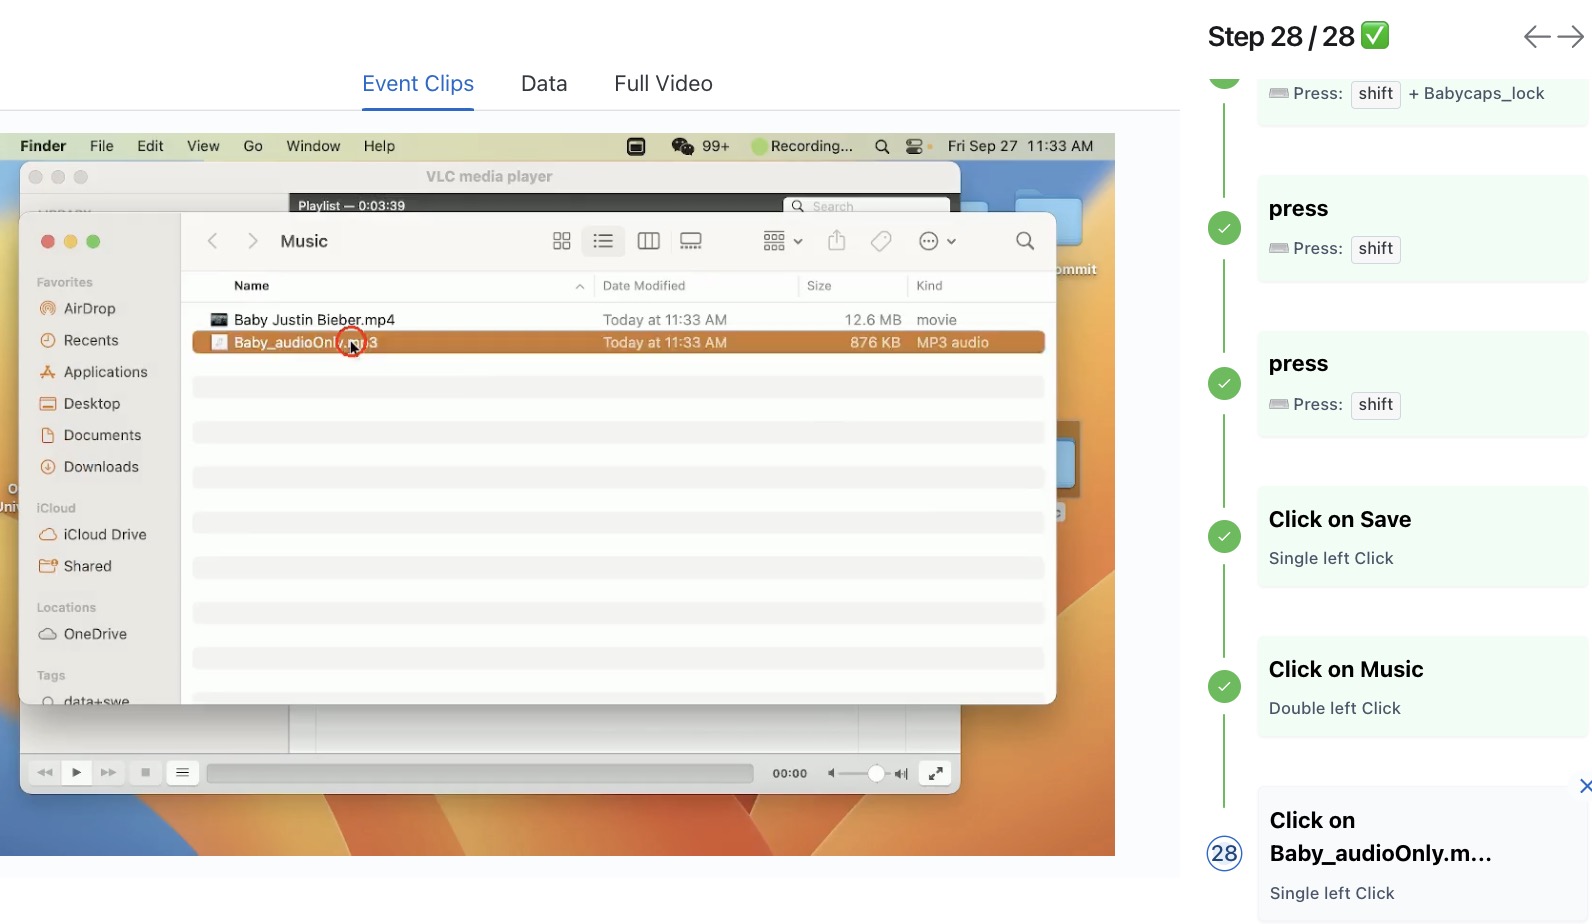
Task: Open the Edit menu
Action: pos(150,146)
